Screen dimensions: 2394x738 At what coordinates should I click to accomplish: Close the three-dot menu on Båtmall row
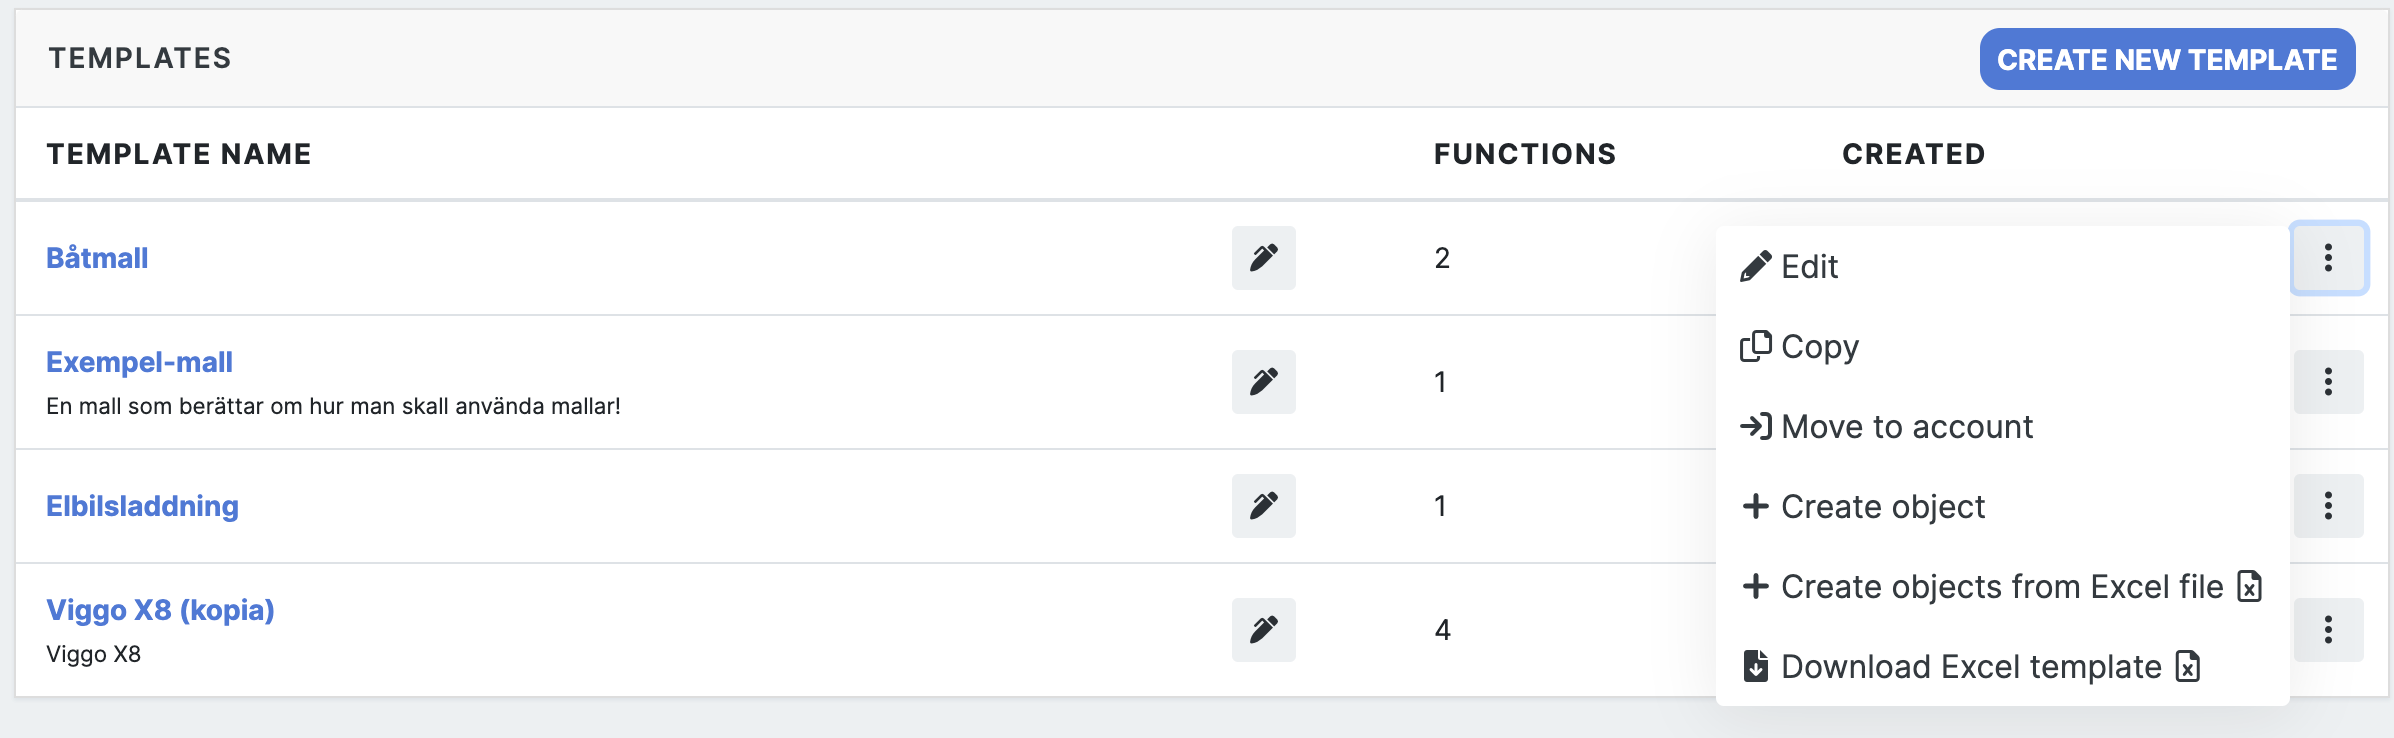(2329, 258)
